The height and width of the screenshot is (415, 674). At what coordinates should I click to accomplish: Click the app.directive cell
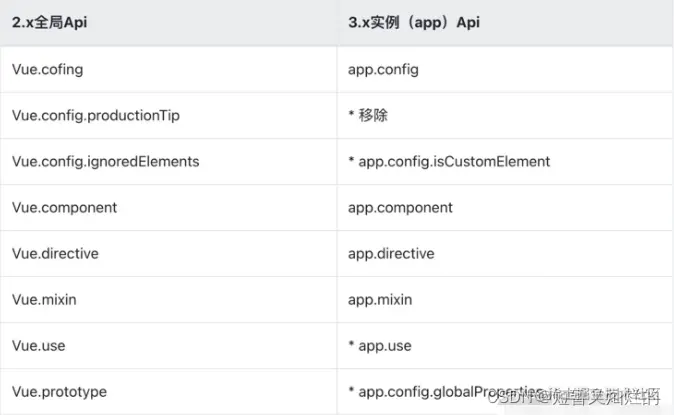[x=391, y=254]
